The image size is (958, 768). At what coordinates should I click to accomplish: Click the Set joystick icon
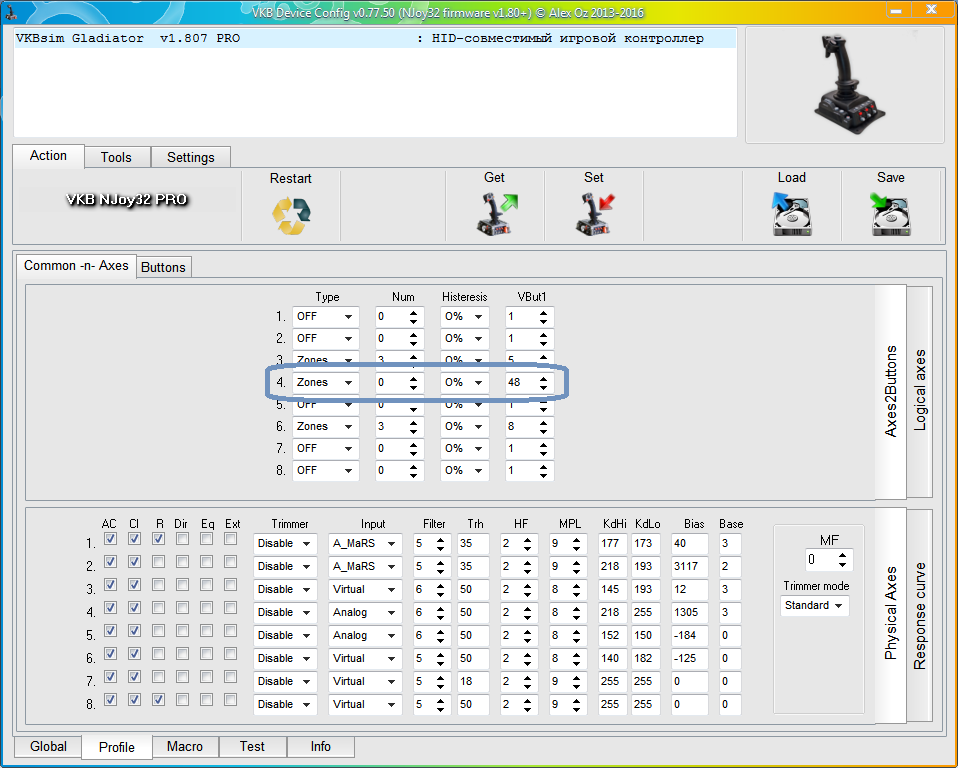click(x=594, y=213)
